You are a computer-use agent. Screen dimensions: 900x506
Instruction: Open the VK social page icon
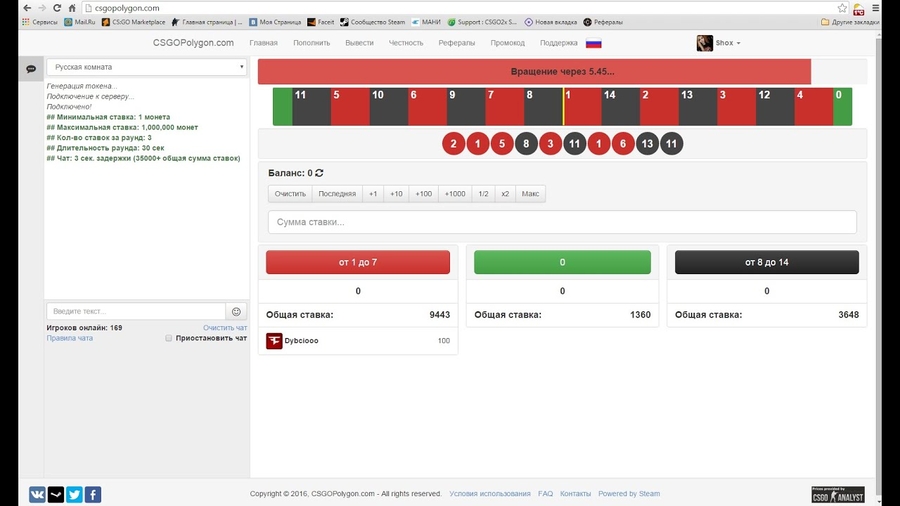pos(37,494)
